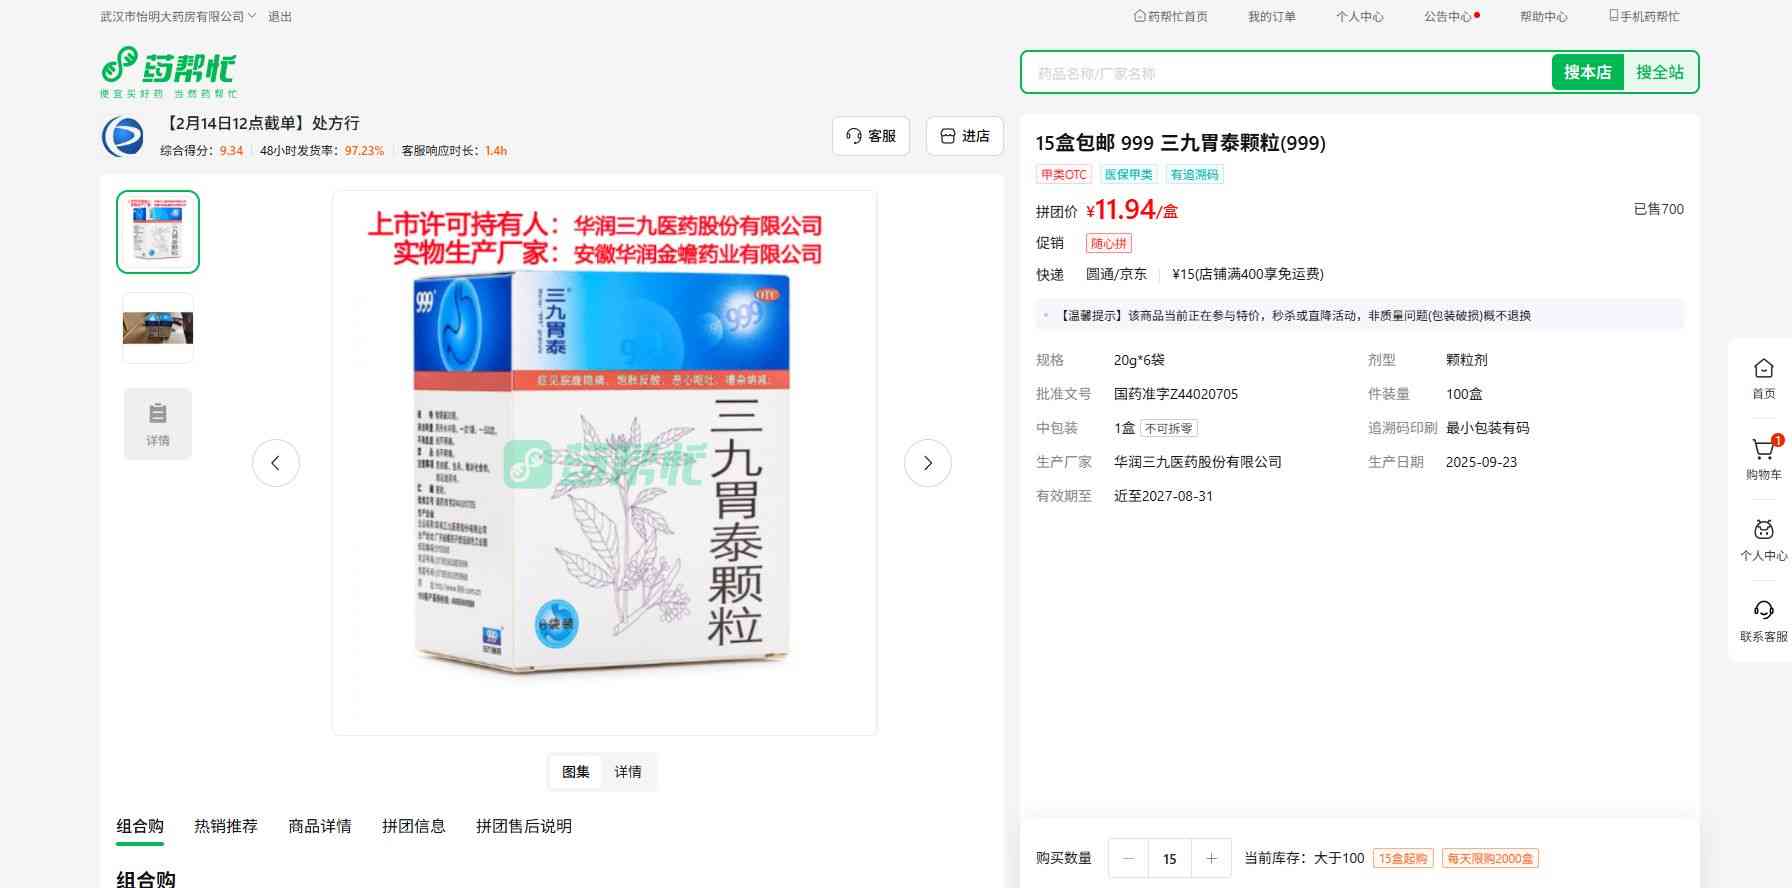The height and width of the screenshot is (888, 1792).
Task: Click the 药帮忙 logo
Action: coord(169,72)
